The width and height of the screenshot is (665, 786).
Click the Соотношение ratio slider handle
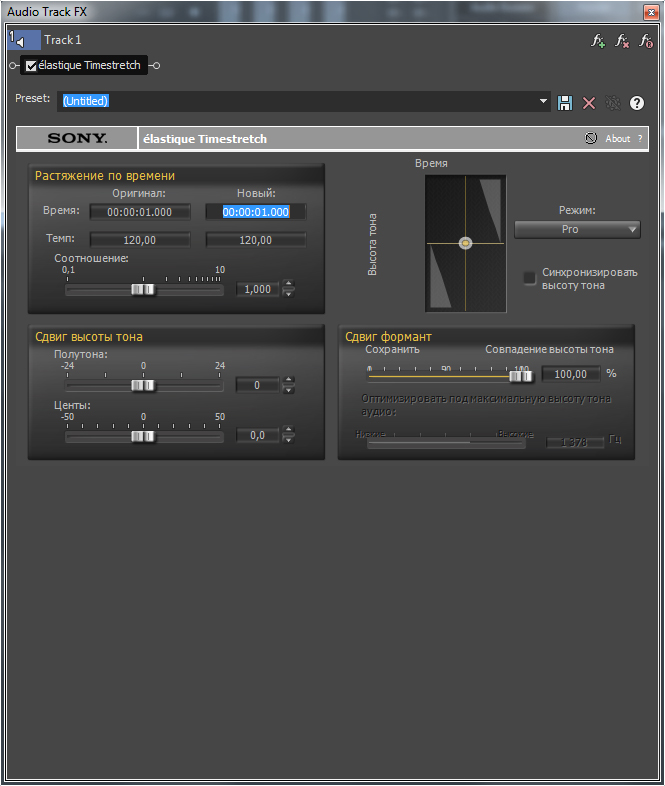143,290
